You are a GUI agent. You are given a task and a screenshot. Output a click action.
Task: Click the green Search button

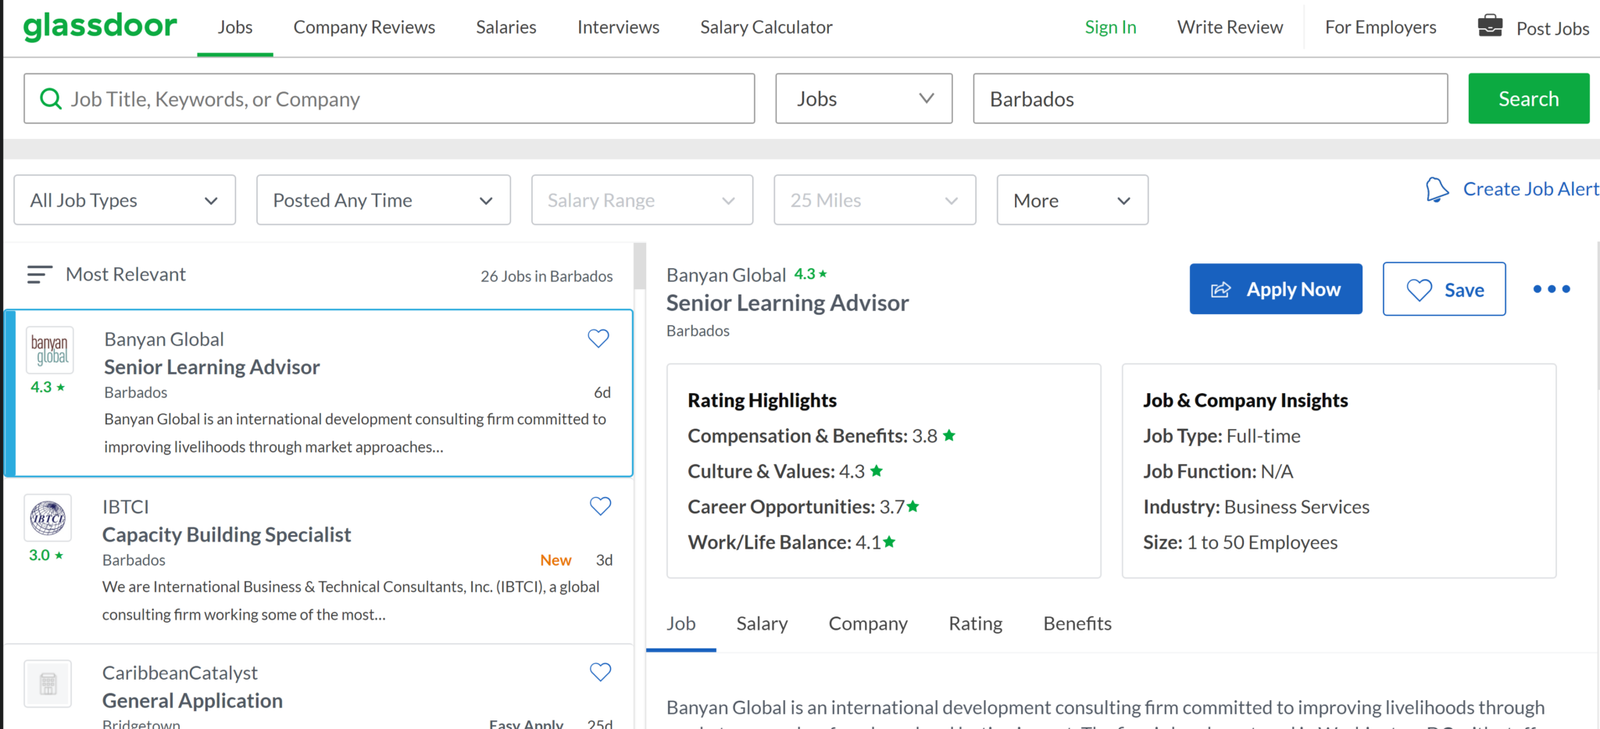click(x=1528, y=98)
